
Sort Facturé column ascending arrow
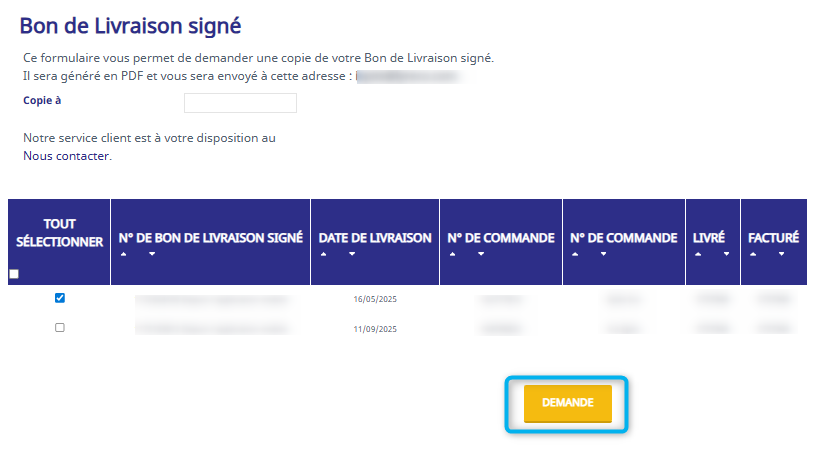753,254
